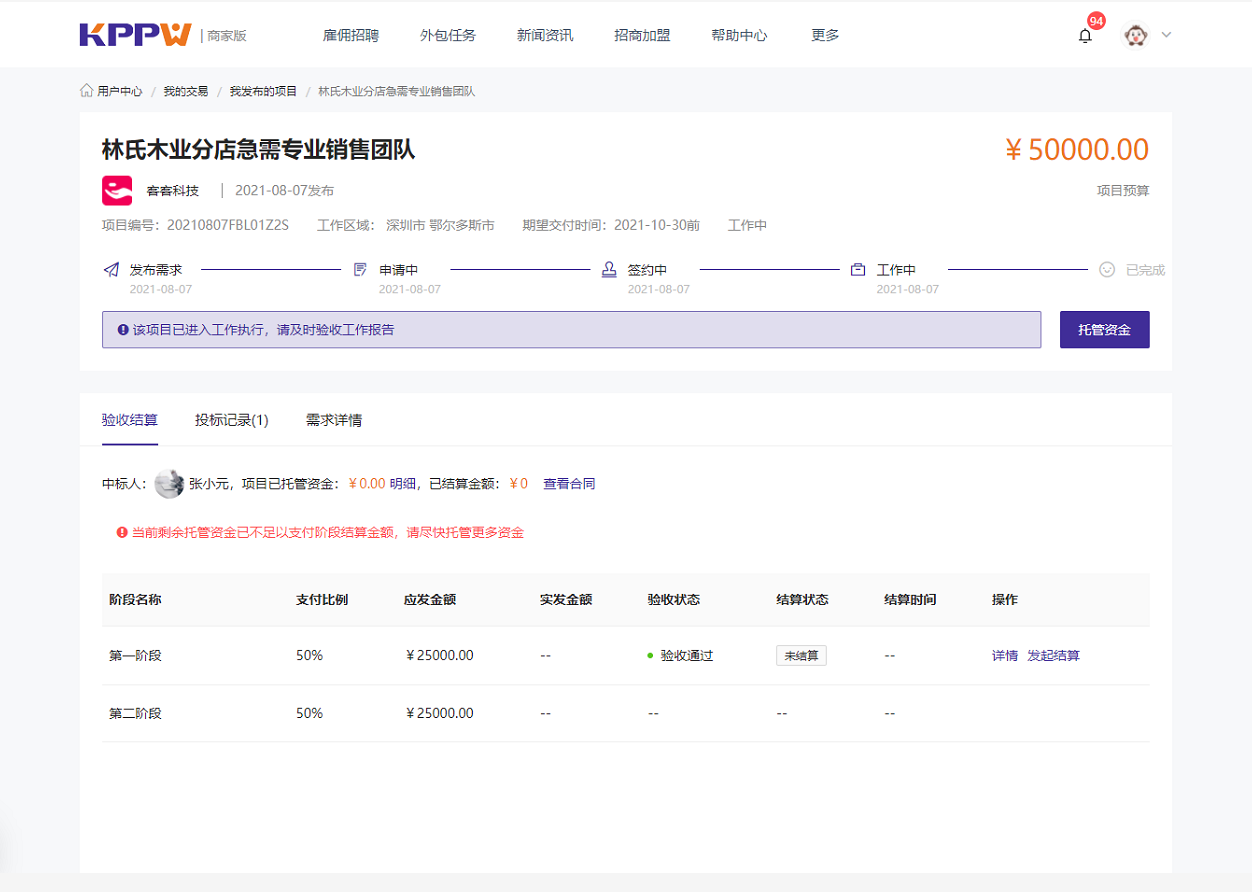
Task: Expand the user account dropdown arrow
Action: 1166,35
